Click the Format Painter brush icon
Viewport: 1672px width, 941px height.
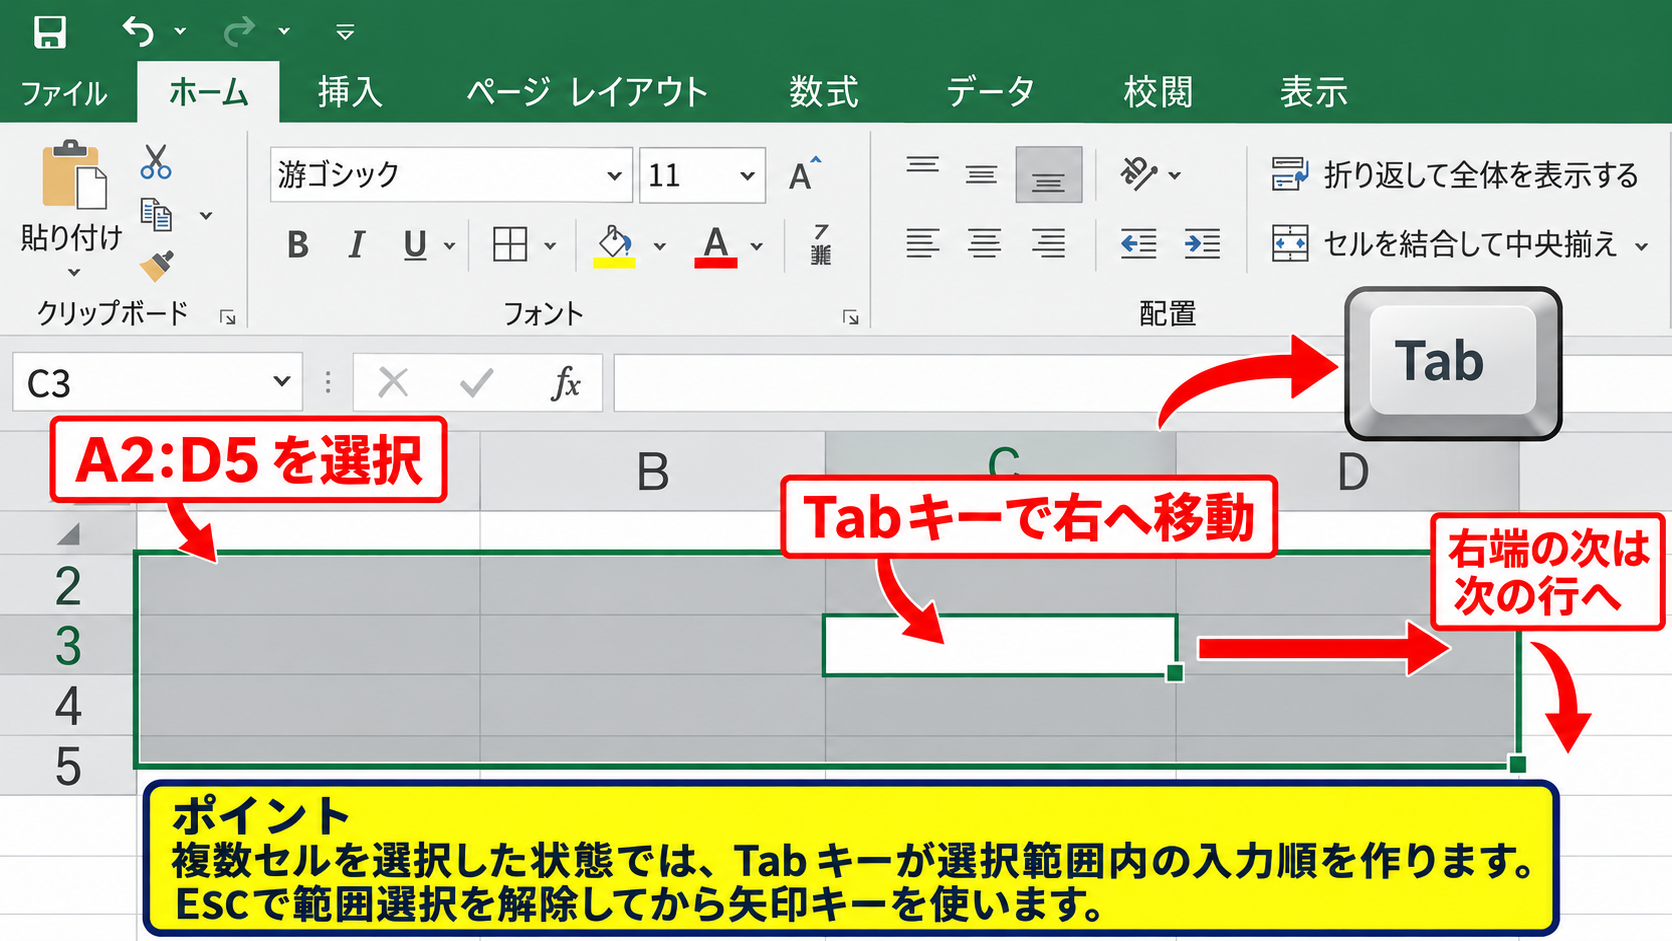point(156,266)
